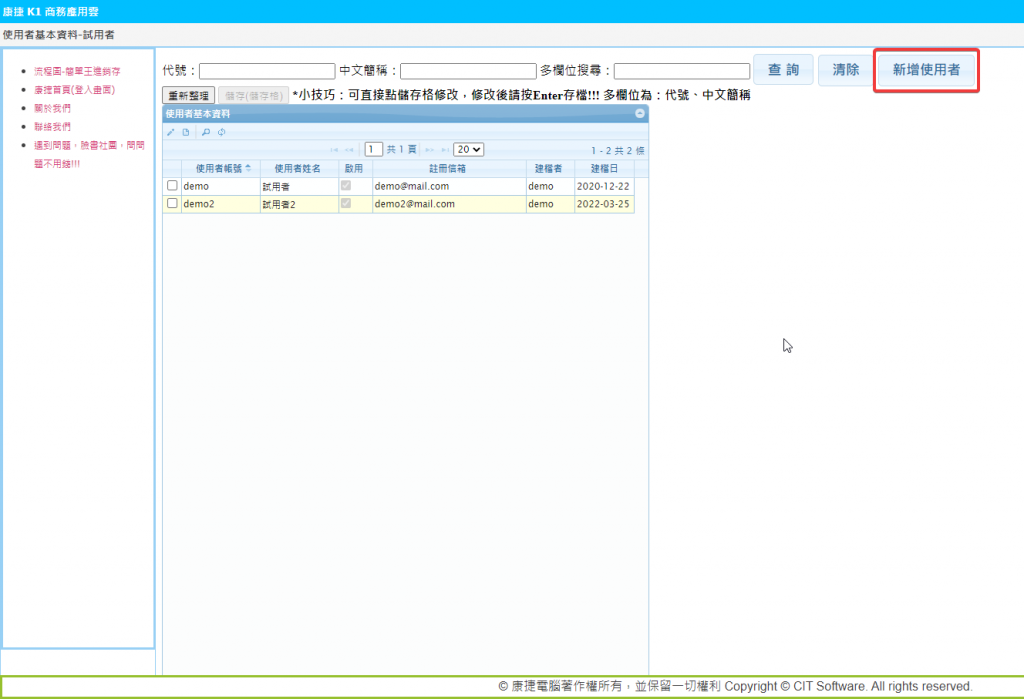Click the grid reload refresh icon
This screenshot has width=1024, height=699.
click(221, 132)
